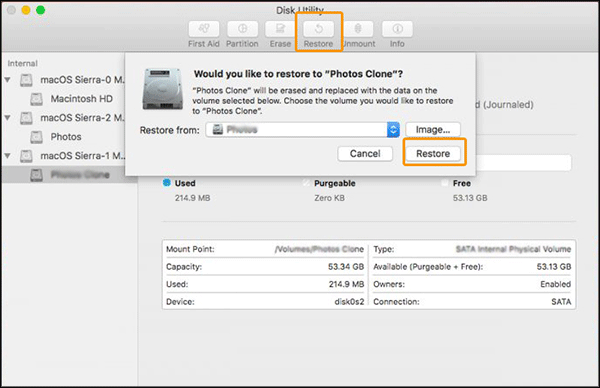Unmount the selected volume via toolbar

click(x=359, y=29)
